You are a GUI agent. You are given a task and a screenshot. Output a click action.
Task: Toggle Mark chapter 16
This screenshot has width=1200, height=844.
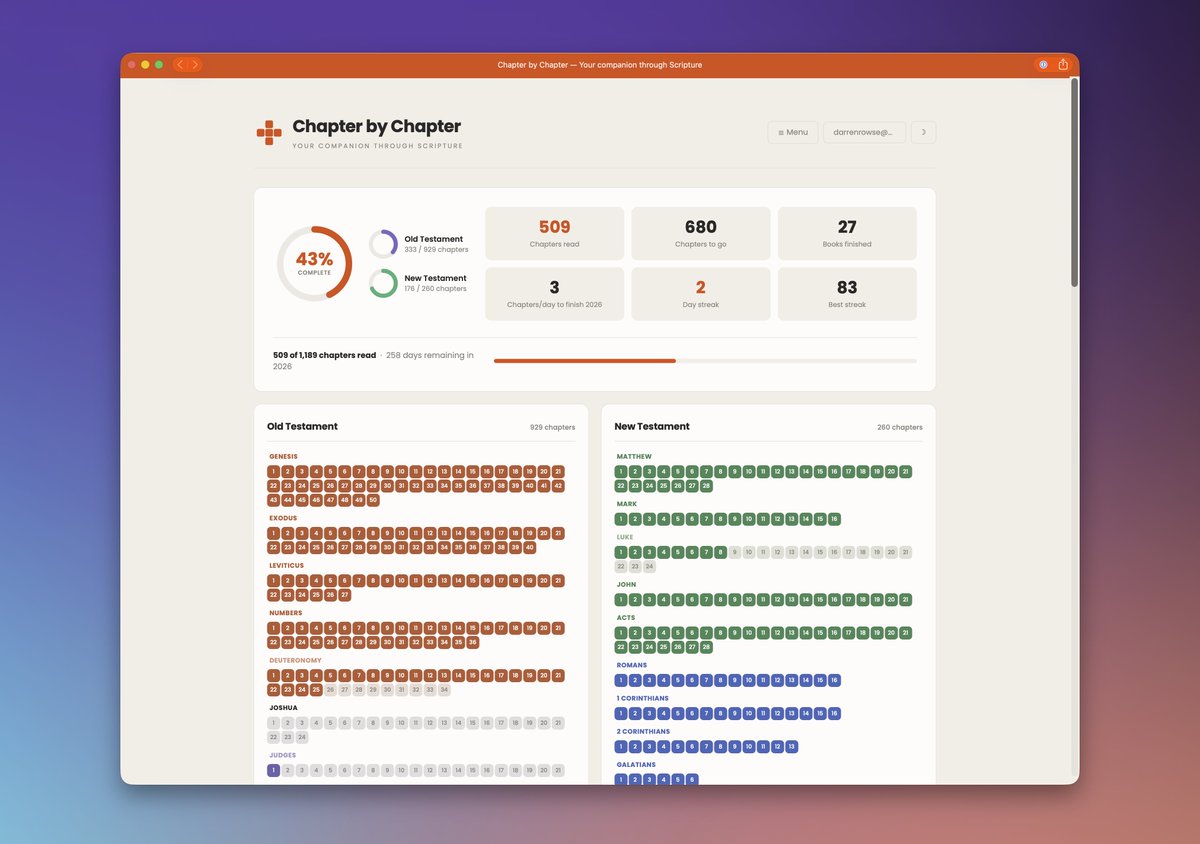tap(835, 519)
